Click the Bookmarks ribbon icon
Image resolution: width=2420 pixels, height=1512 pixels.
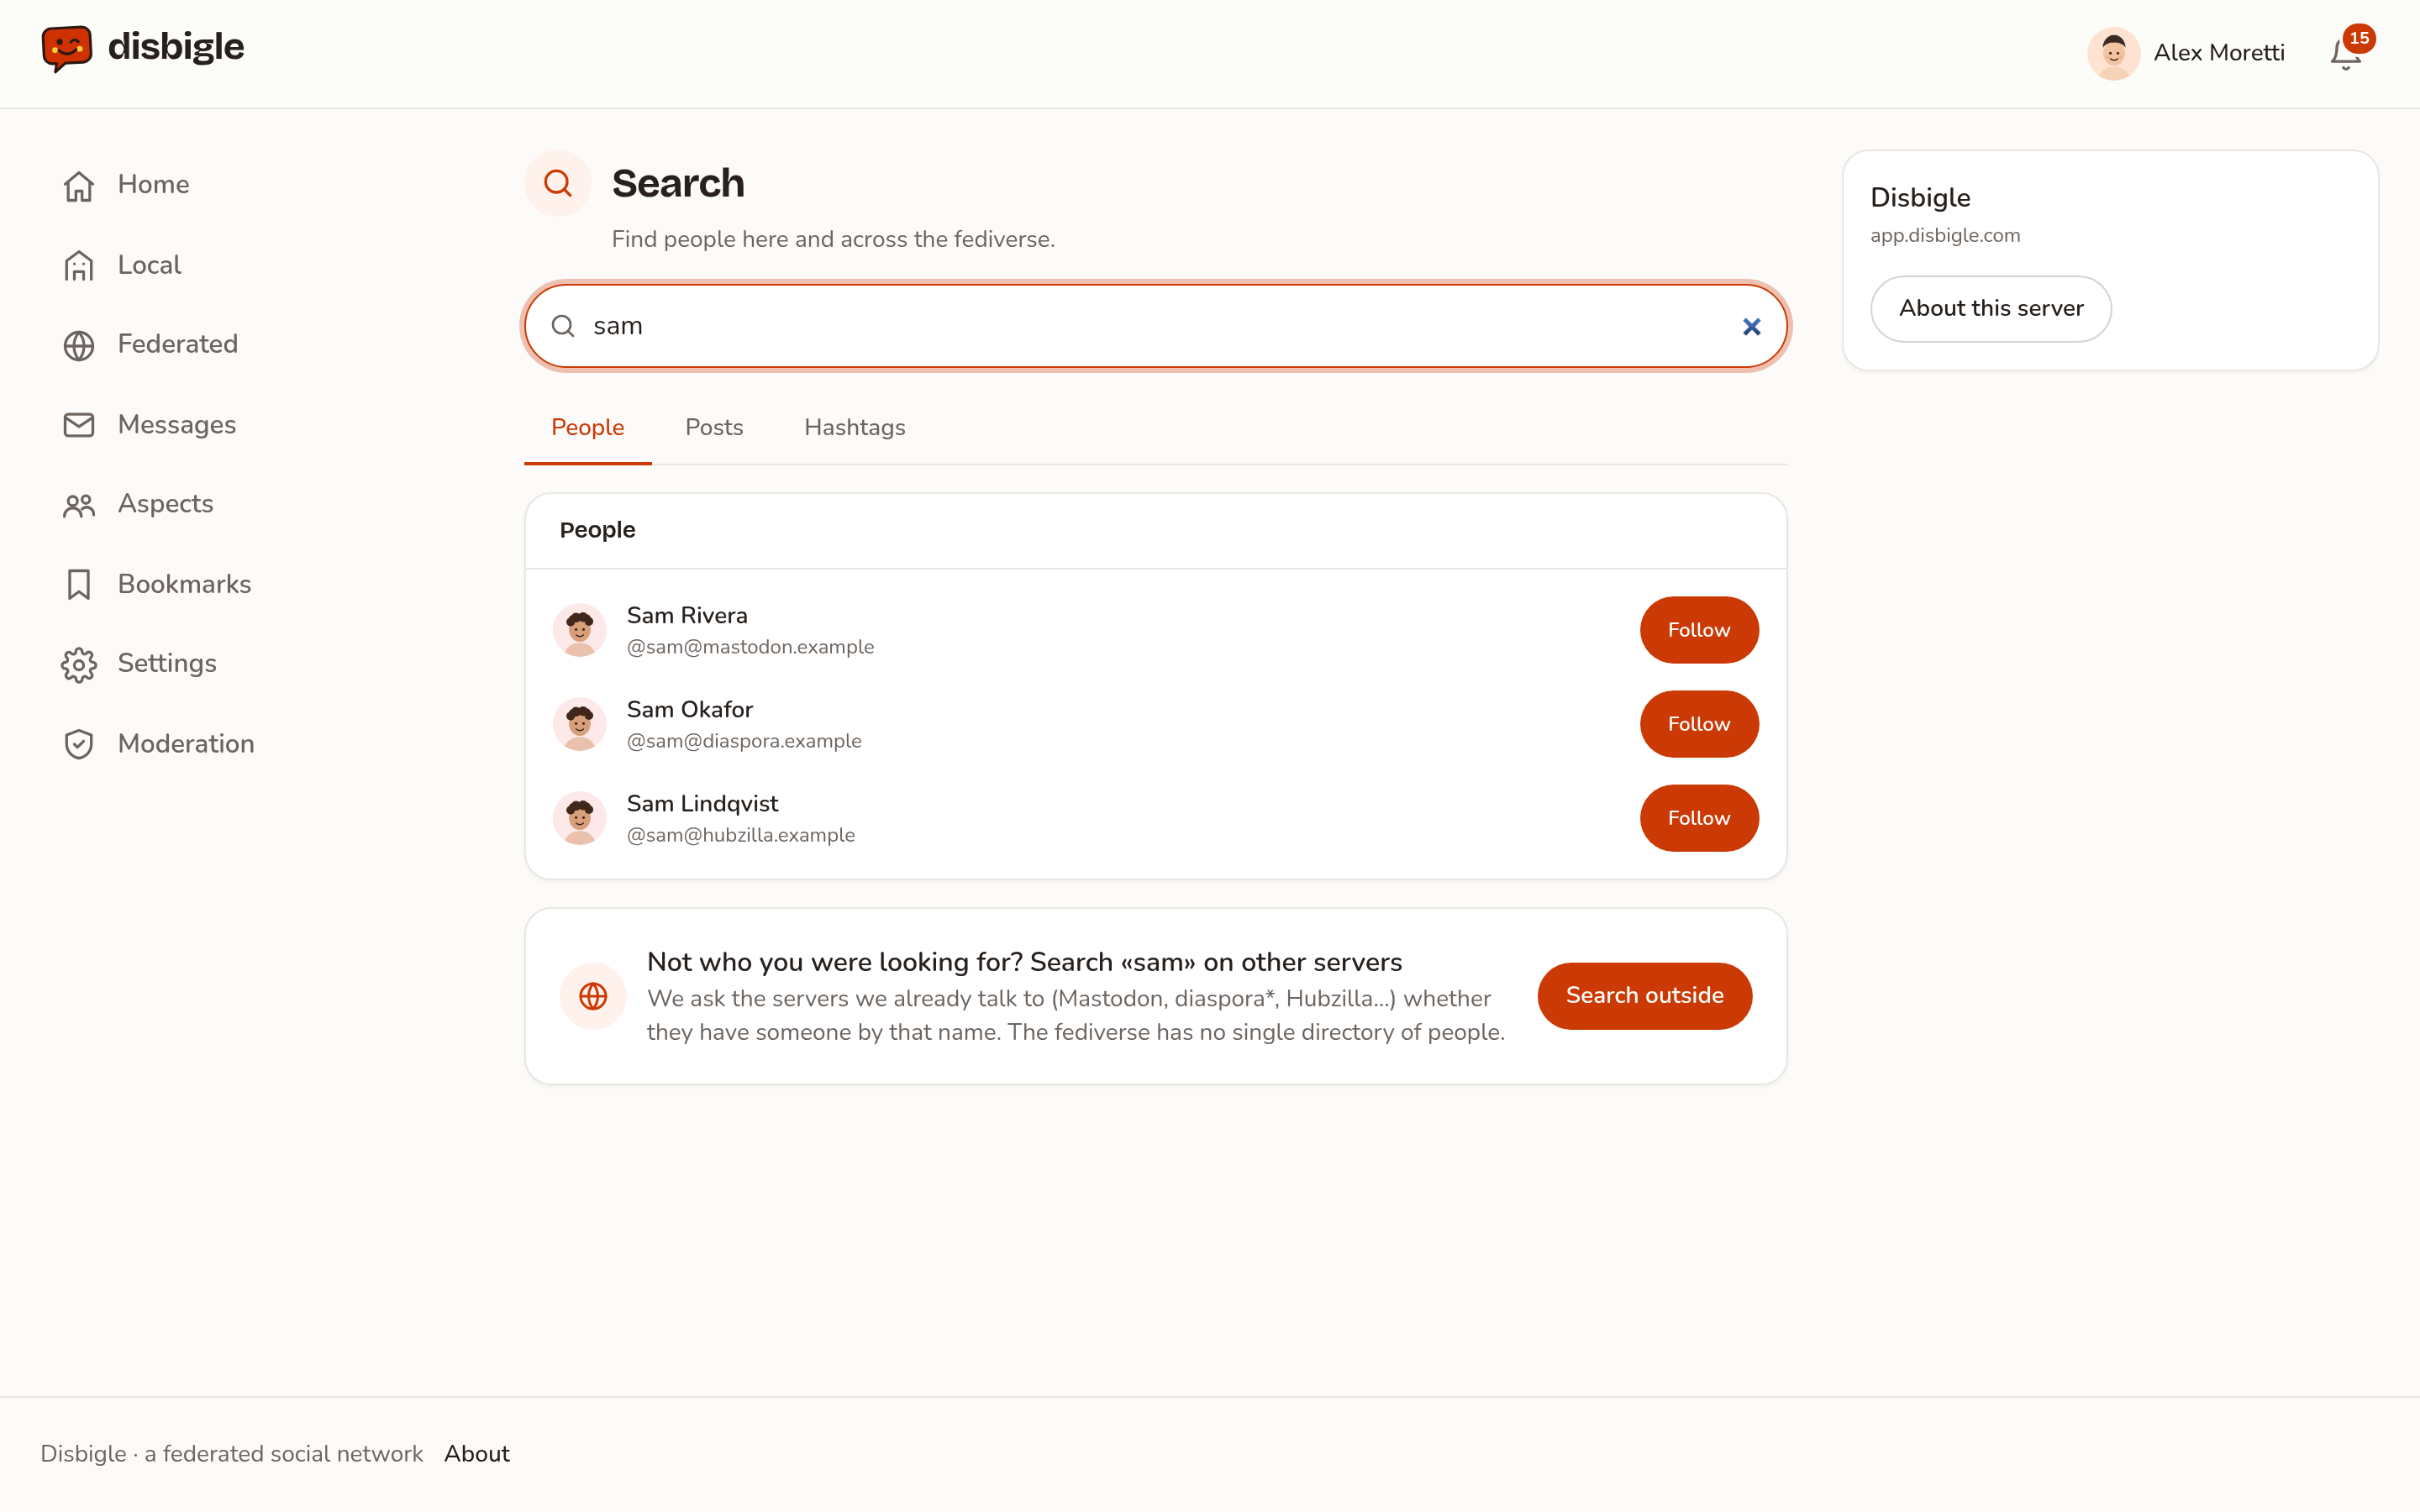[79, 584]
